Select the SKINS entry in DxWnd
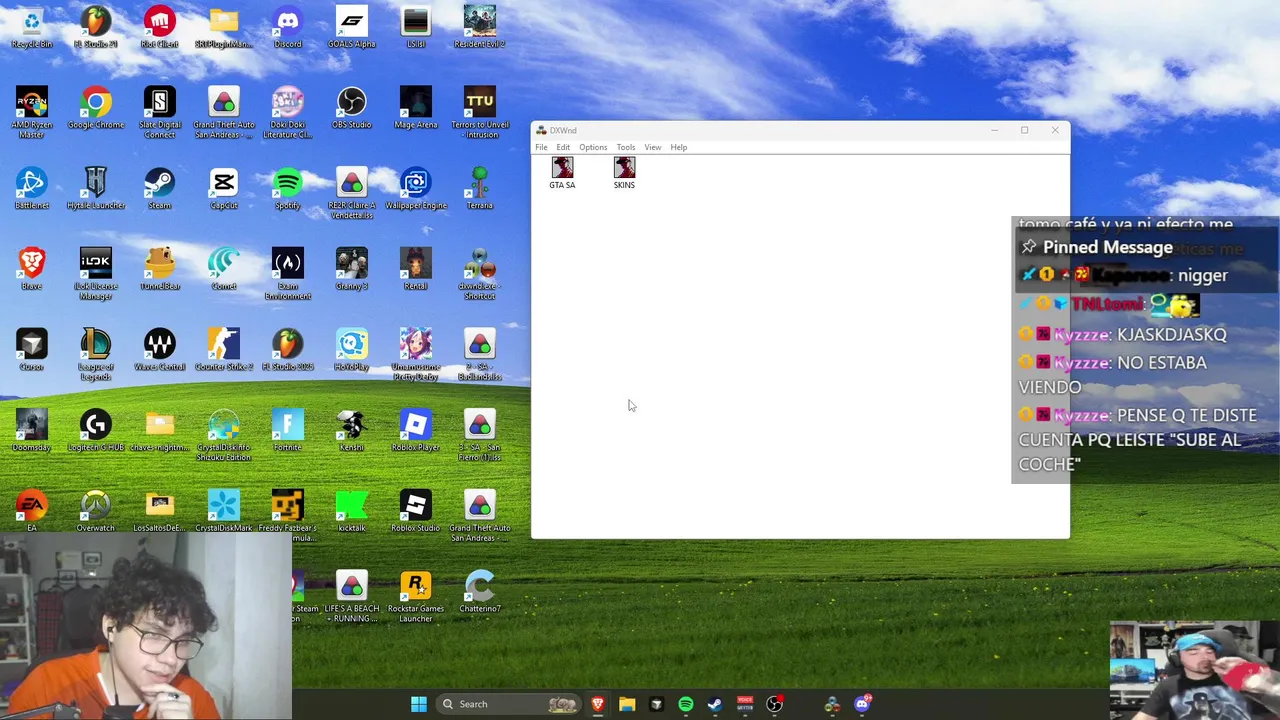The width and height of the screenshot is (1280, 720). pos(624,173)
